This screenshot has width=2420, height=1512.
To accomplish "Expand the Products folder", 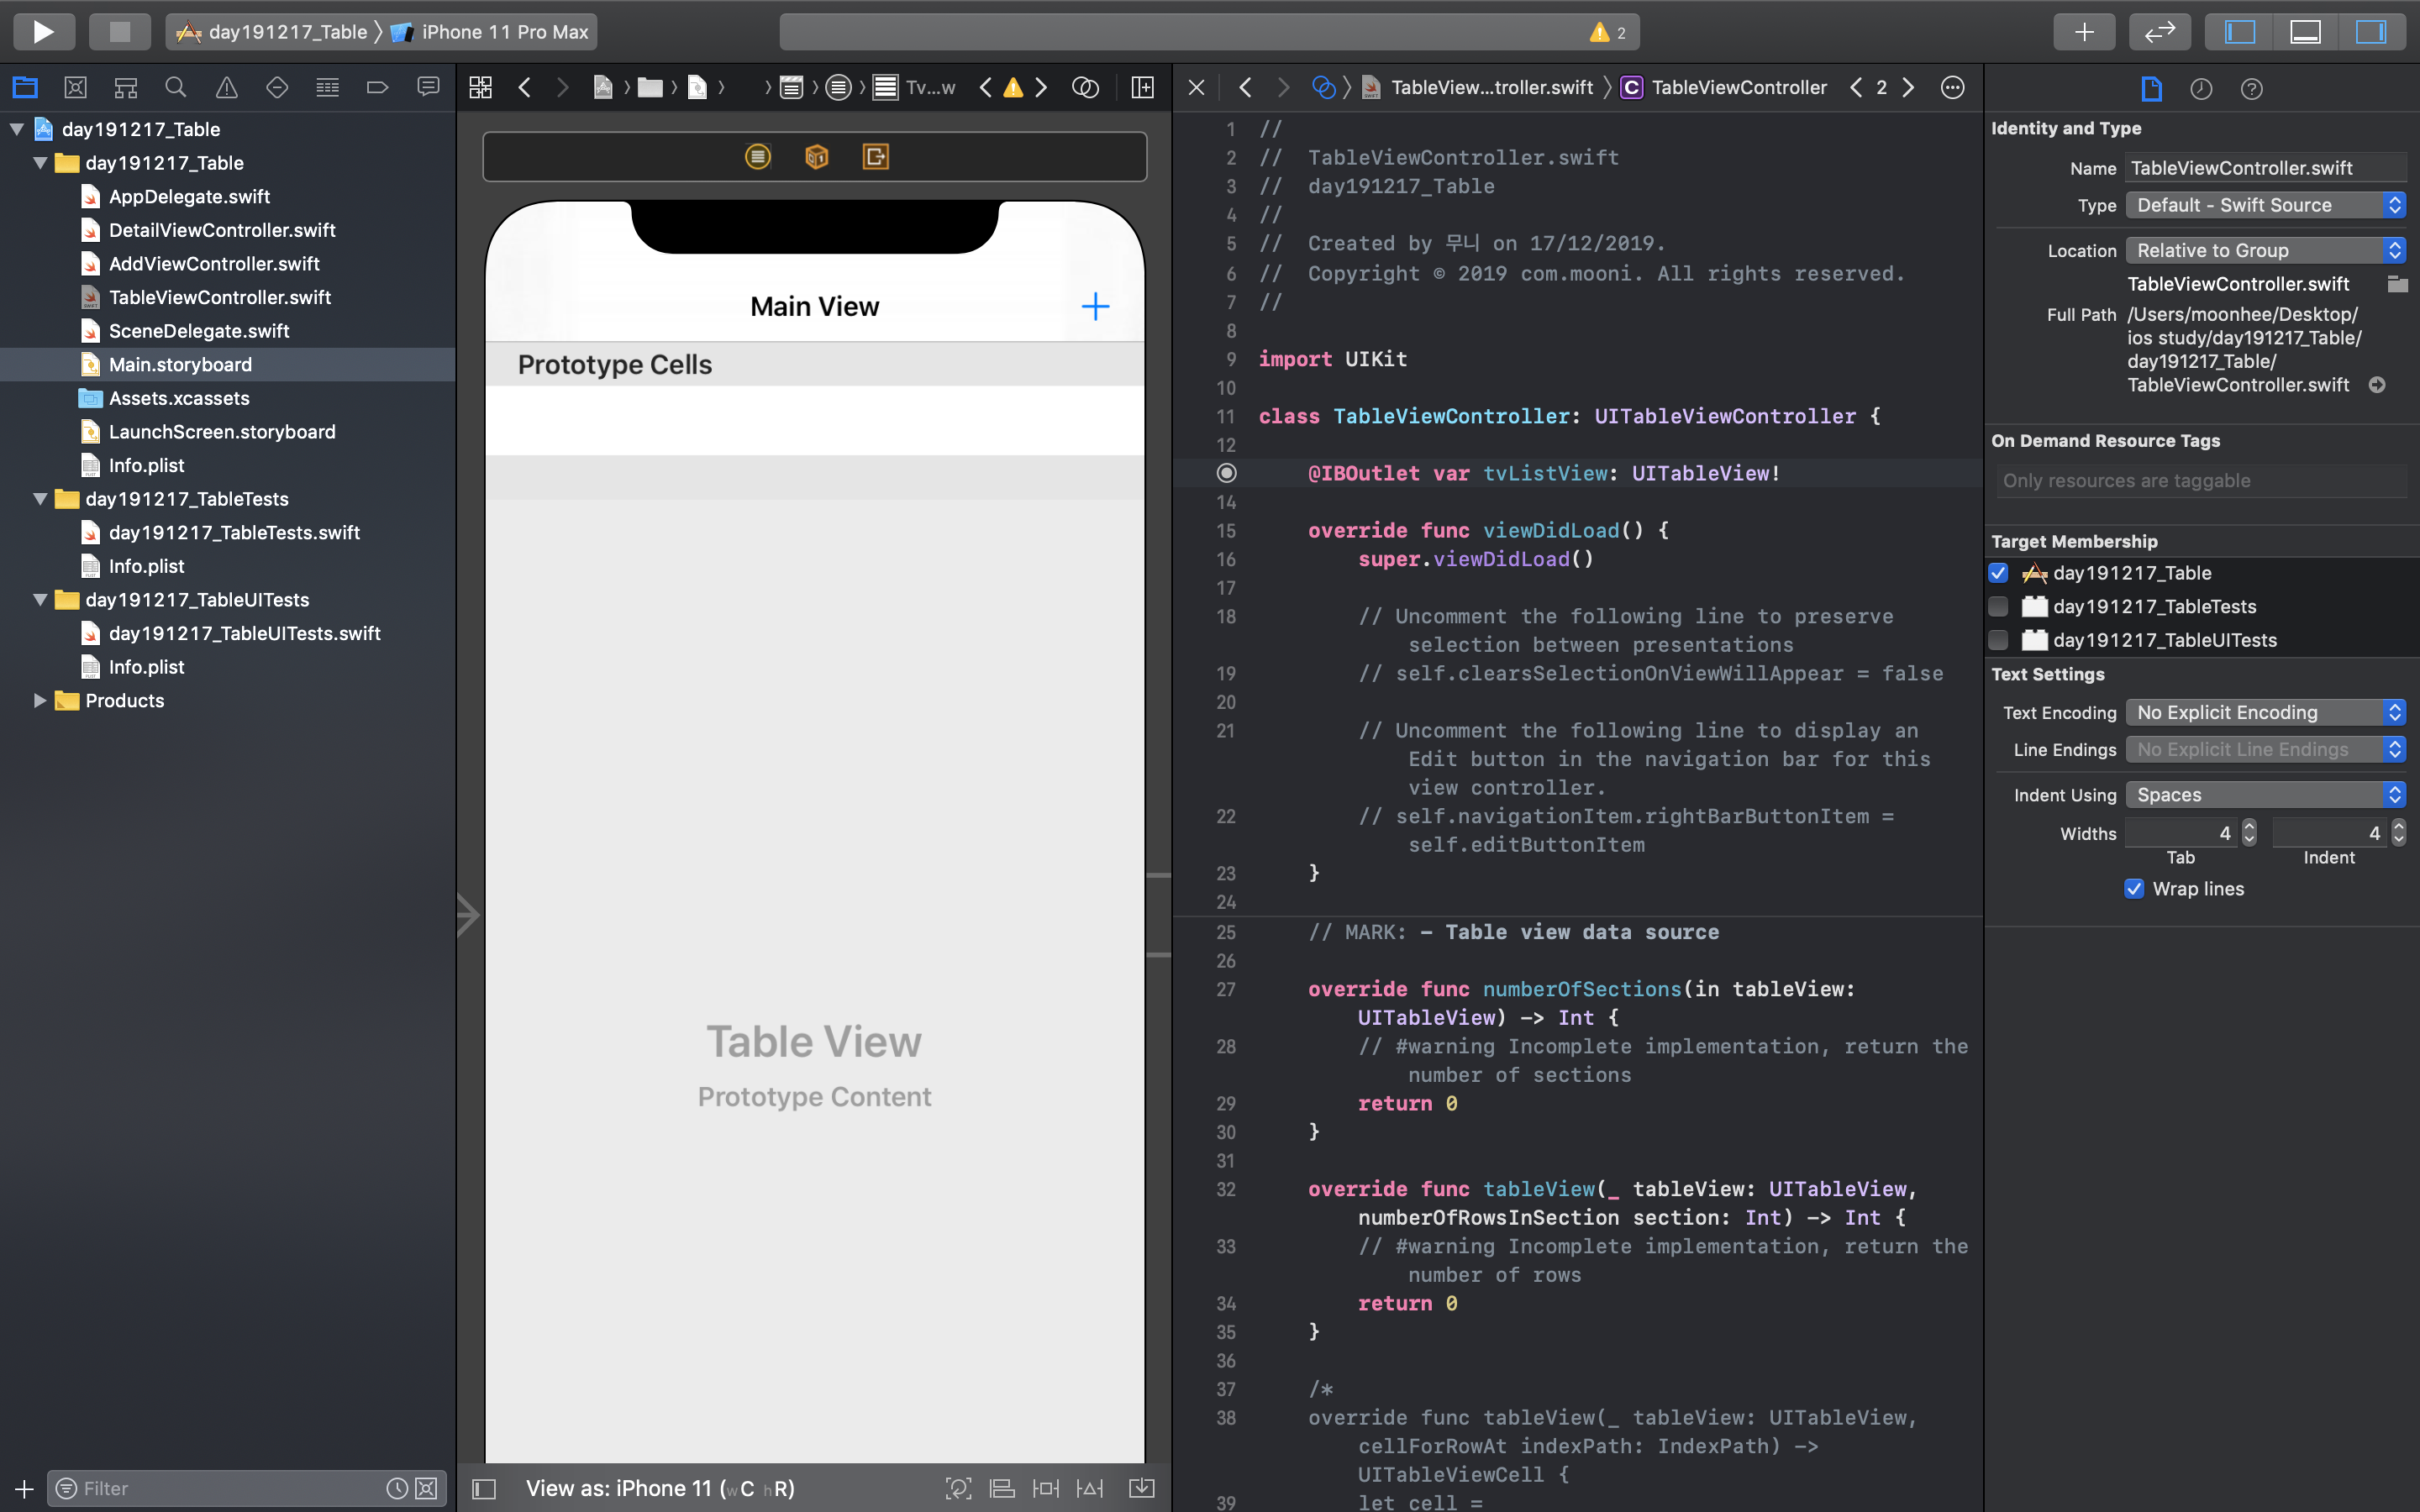I will [x=39, y=700].
